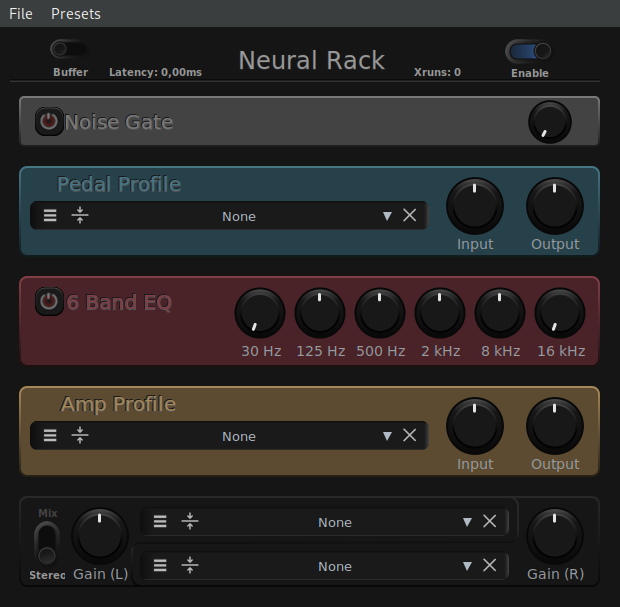
Task: Toggle the 6 Band EQ power button
Action: (49, 301)
